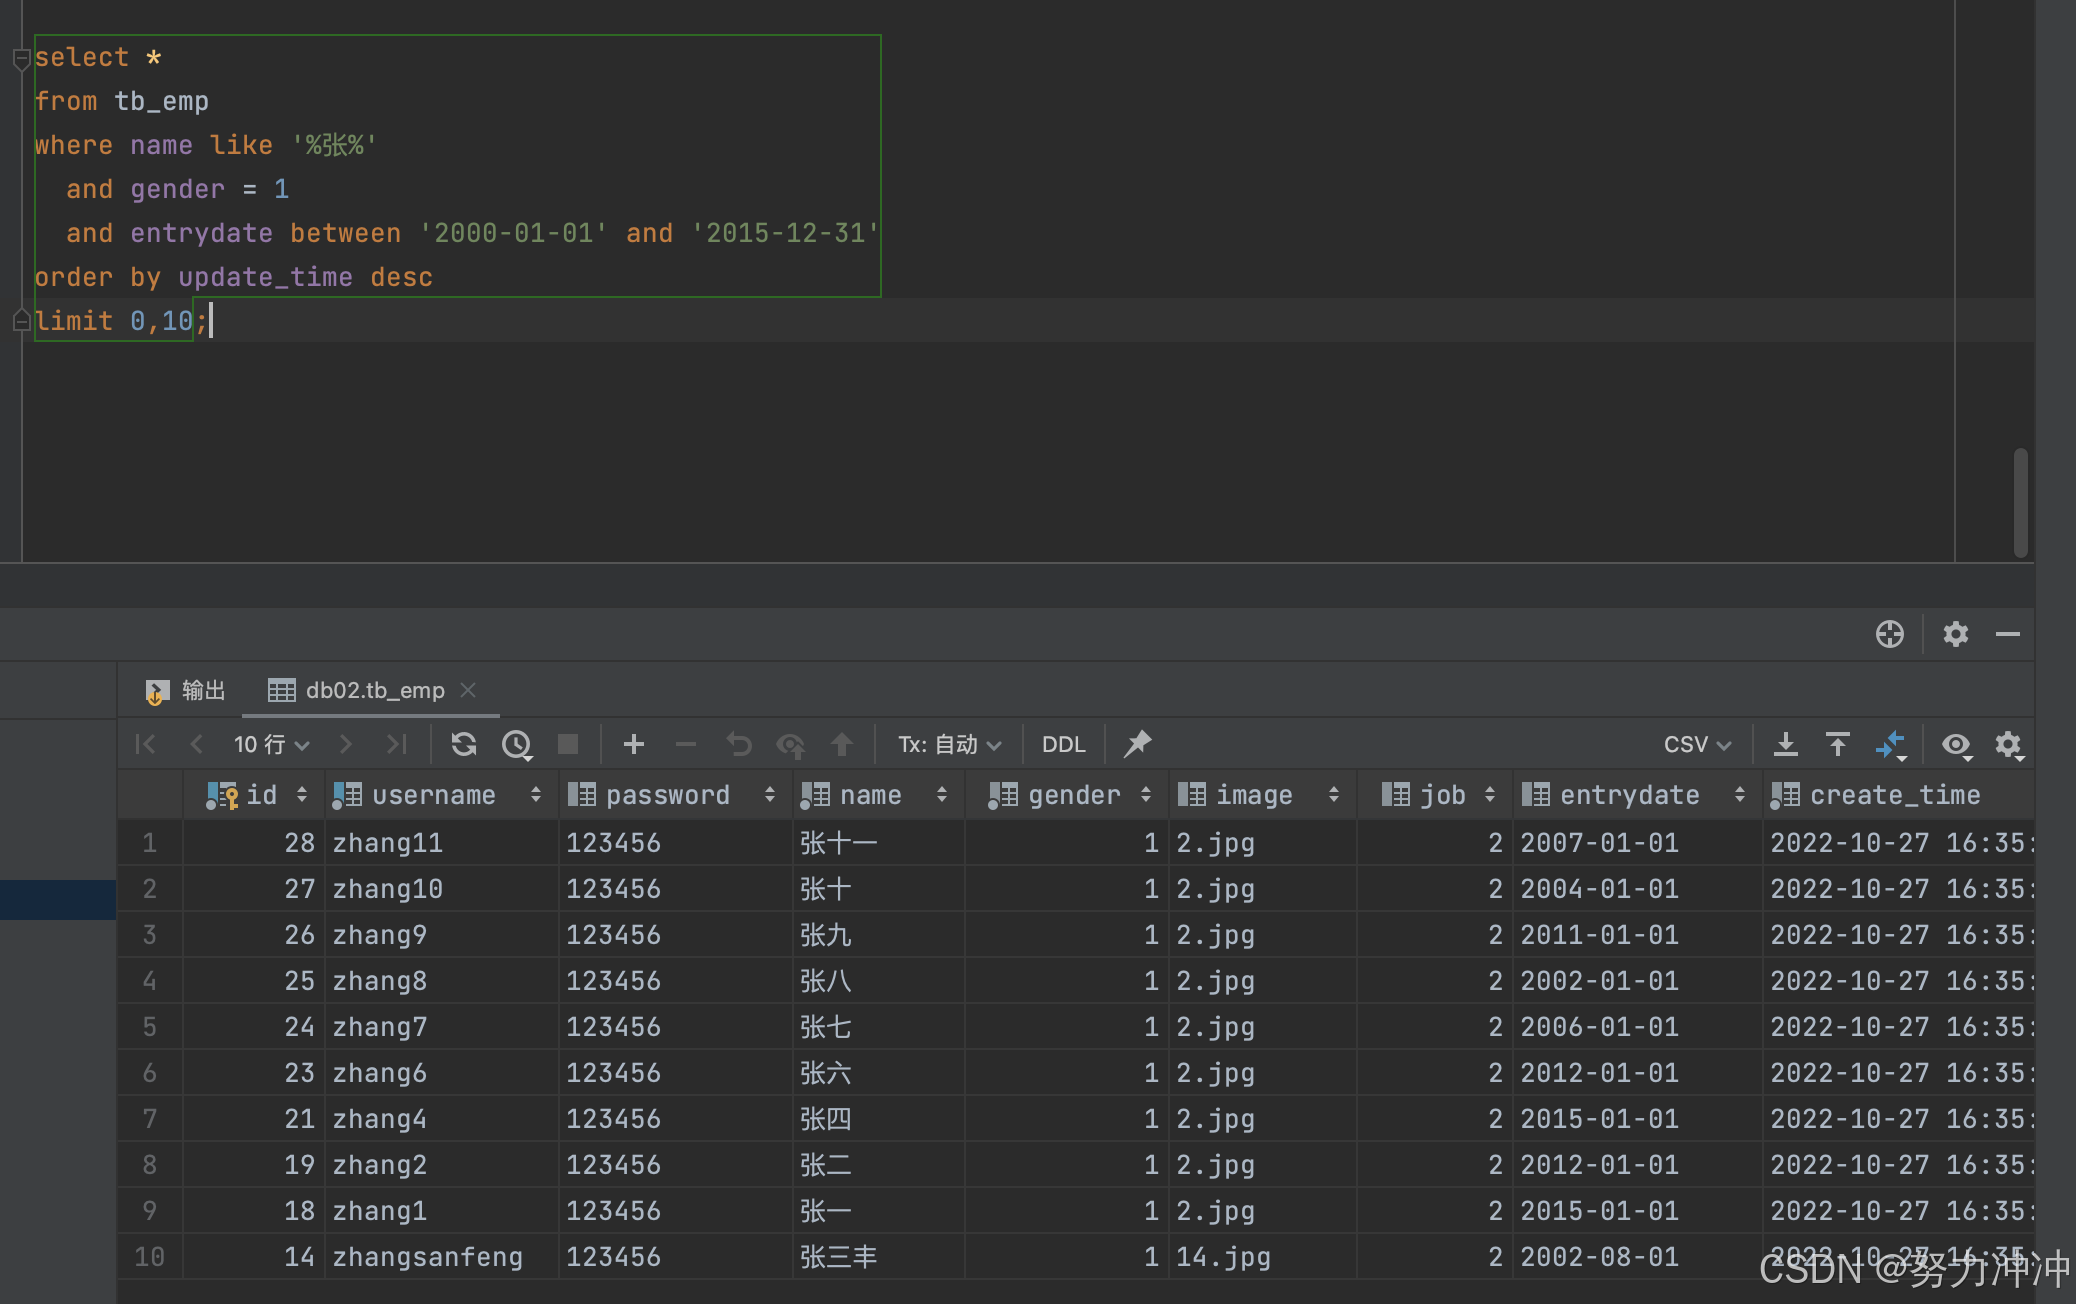Click the add row plus icon

pos(633,744)
